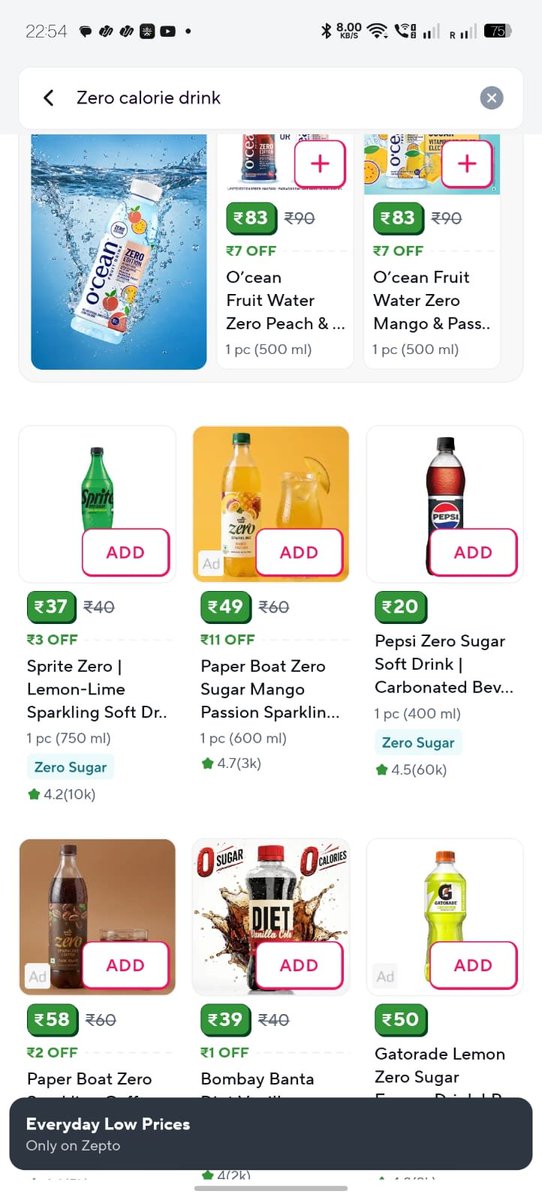Open Wi-Fi icon in status bar
This screenshot has width=542, height=1200.
(377, 31)
